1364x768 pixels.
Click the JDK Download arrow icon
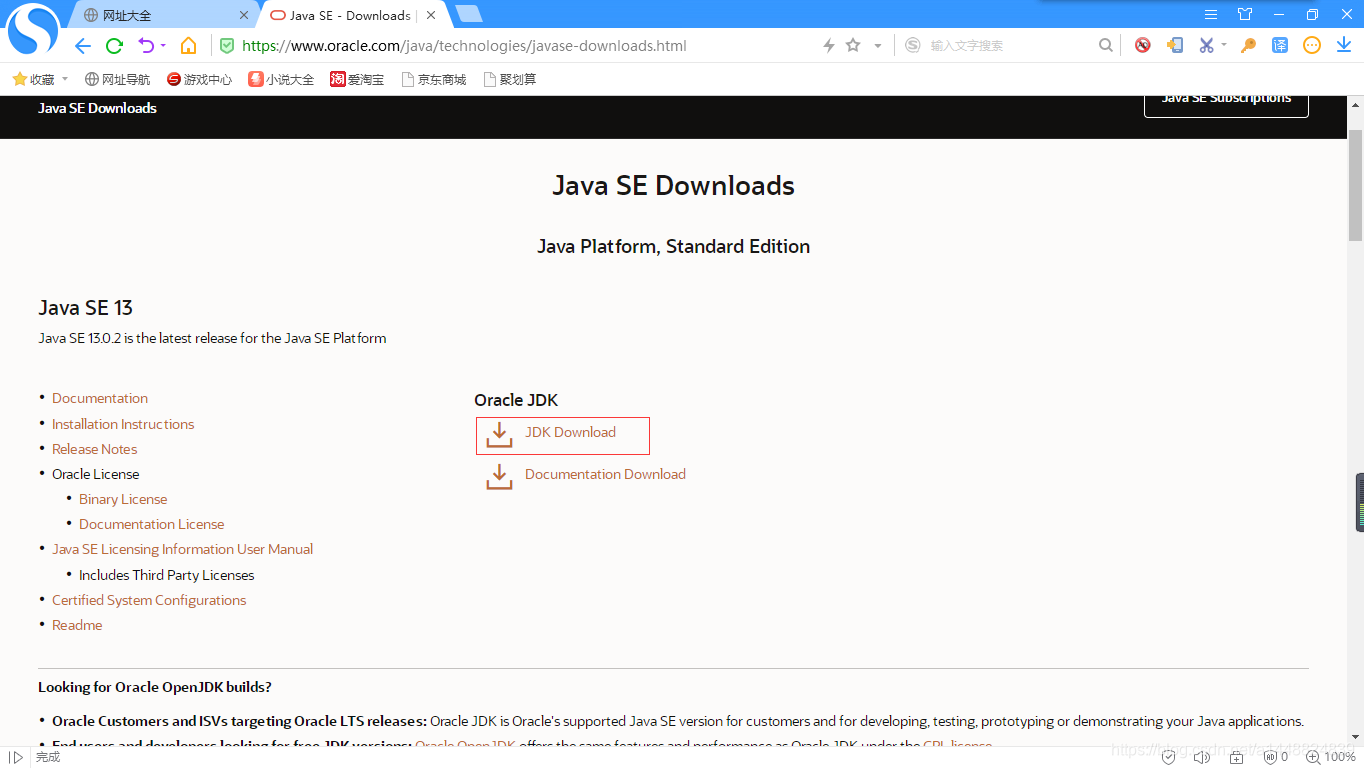pos(499,435)
